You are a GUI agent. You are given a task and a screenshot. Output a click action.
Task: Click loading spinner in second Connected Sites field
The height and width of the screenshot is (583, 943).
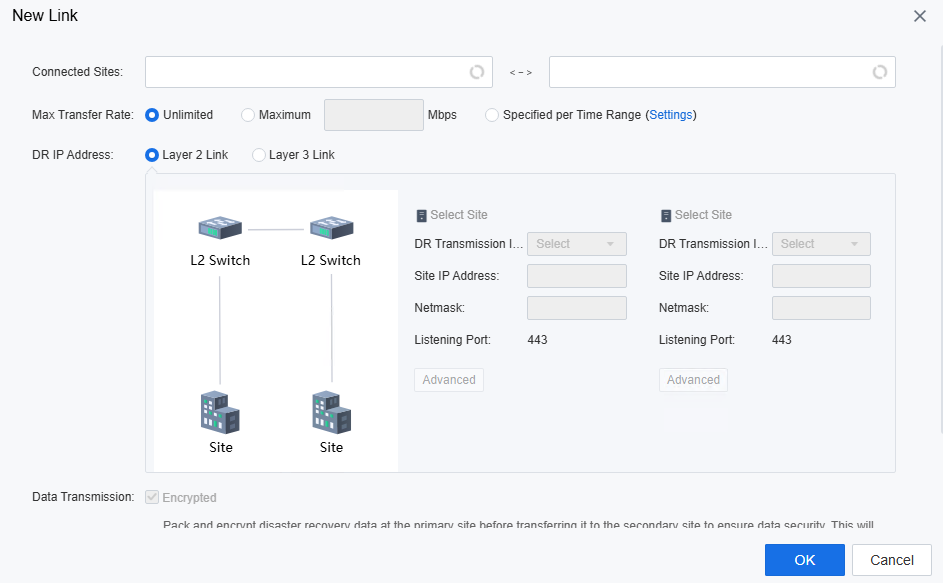(x=880, y=72)
